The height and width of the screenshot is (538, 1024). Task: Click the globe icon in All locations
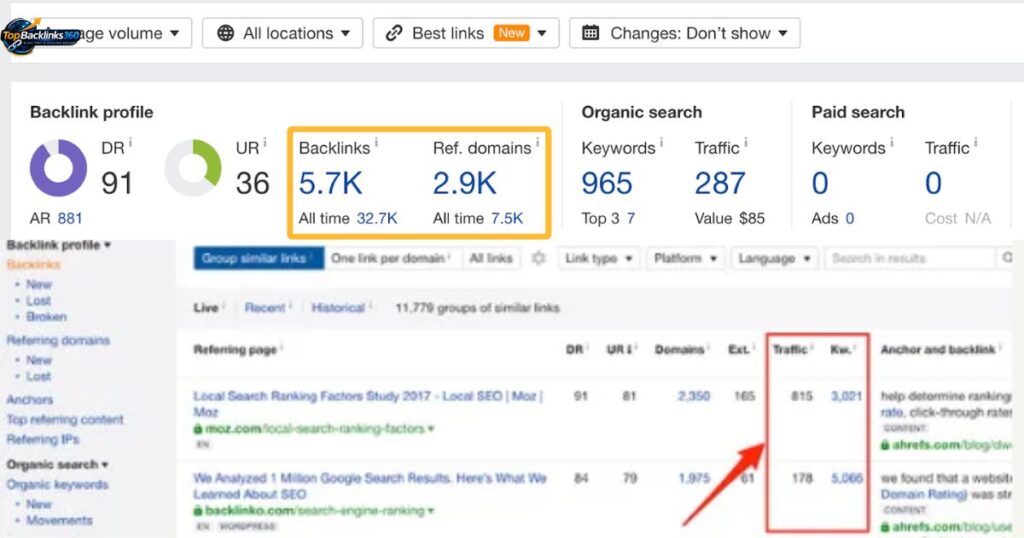click(x=225, y=33)
